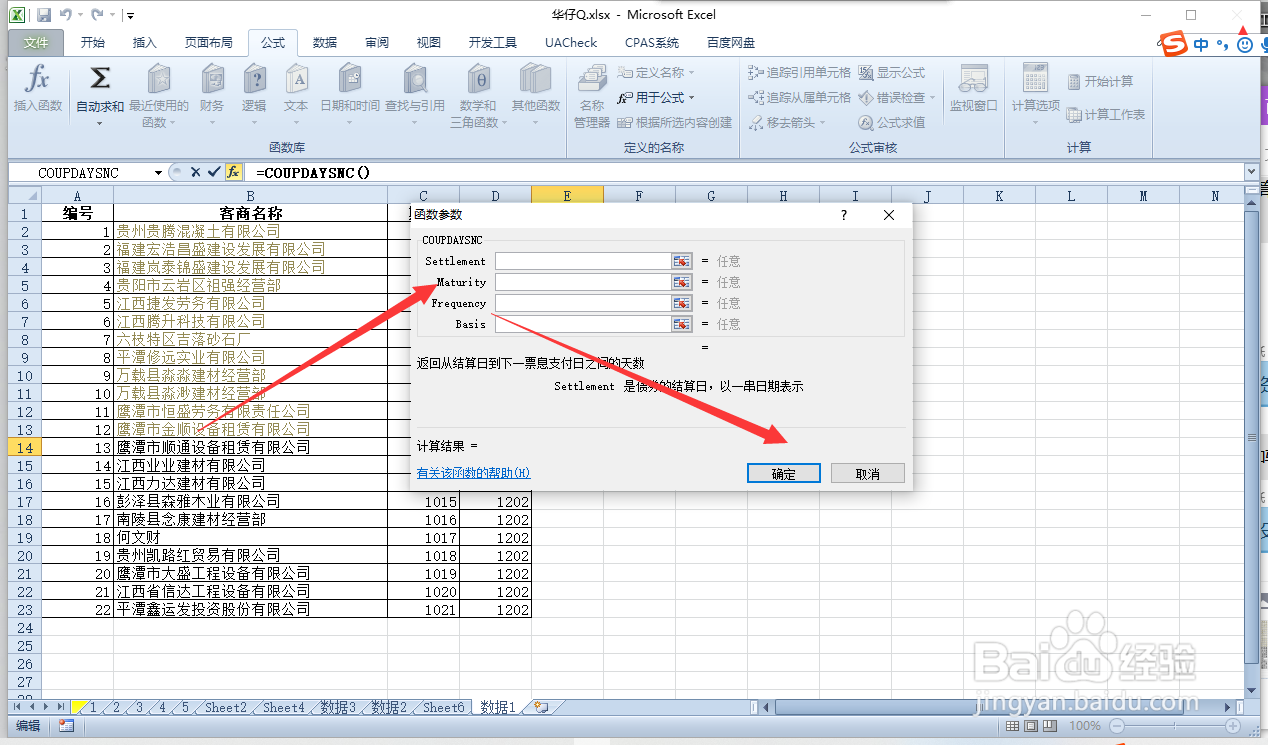Click the range selector icon for Maturity

tap(682, 282)
